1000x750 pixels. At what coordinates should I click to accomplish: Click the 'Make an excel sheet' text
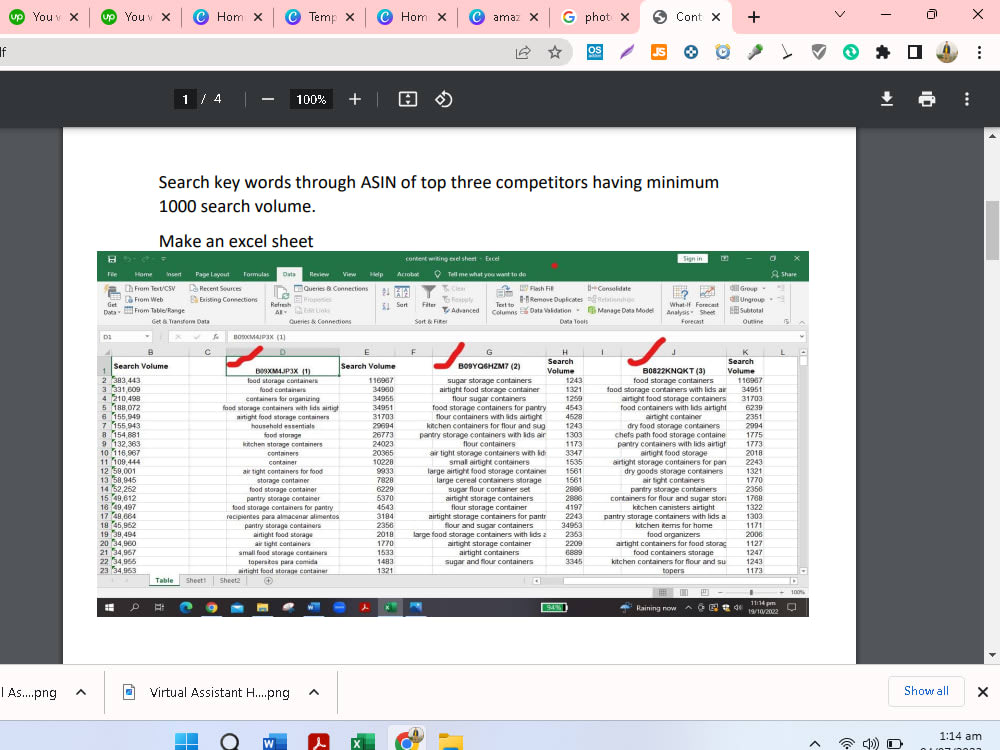point(236,241)
